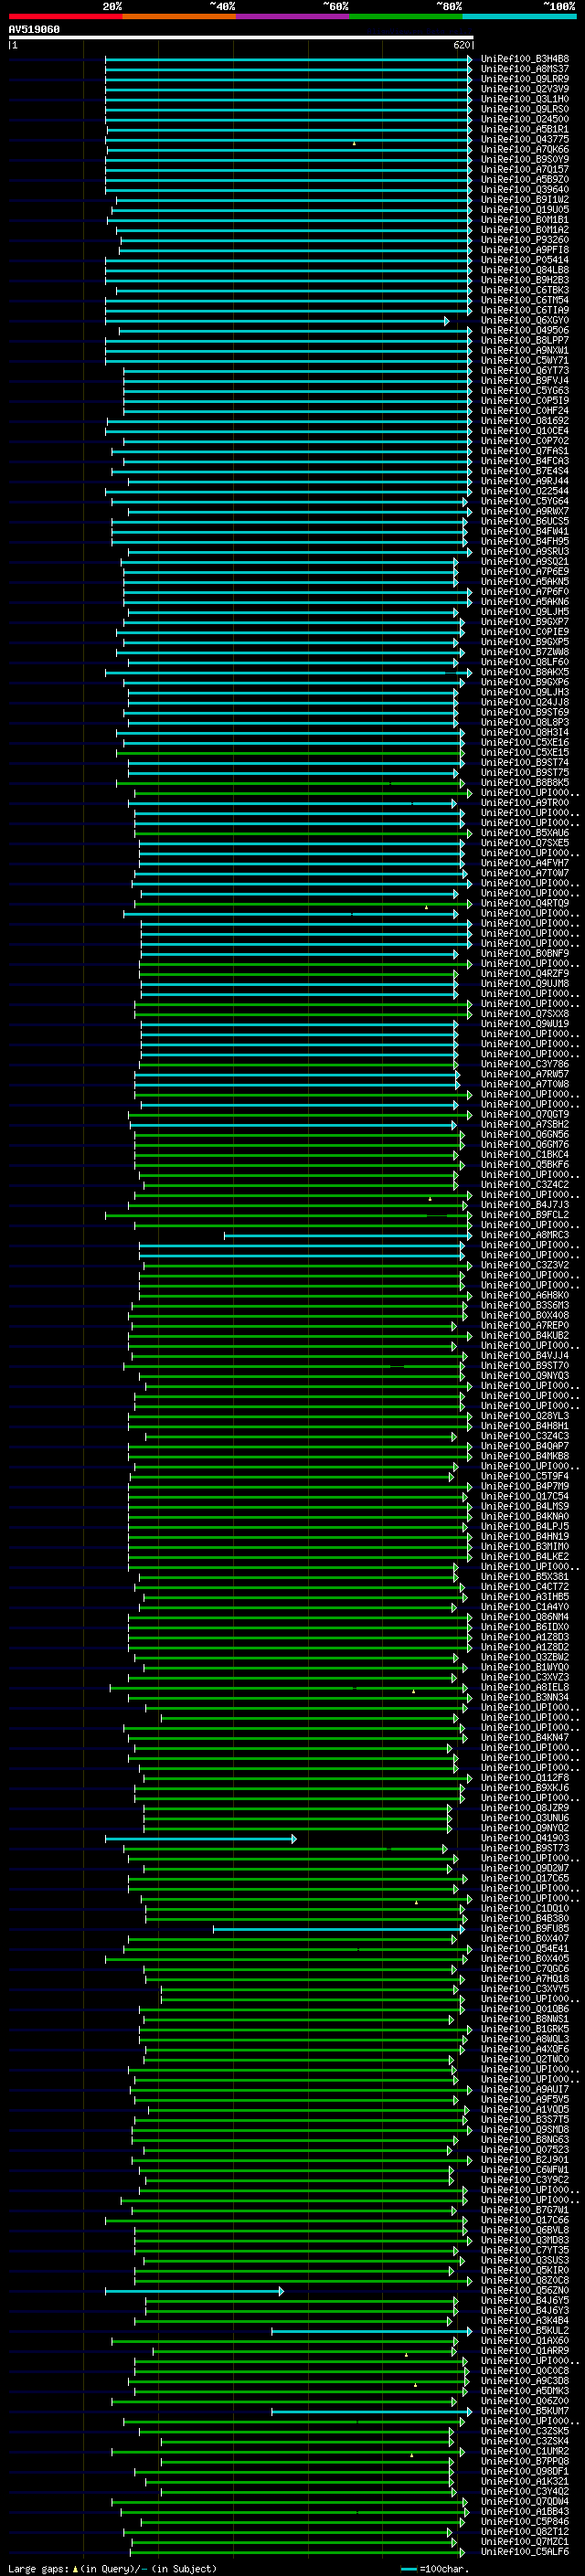
Task: Click UniRef100_Q84LB8 label
Action: (x=525, y=270)
